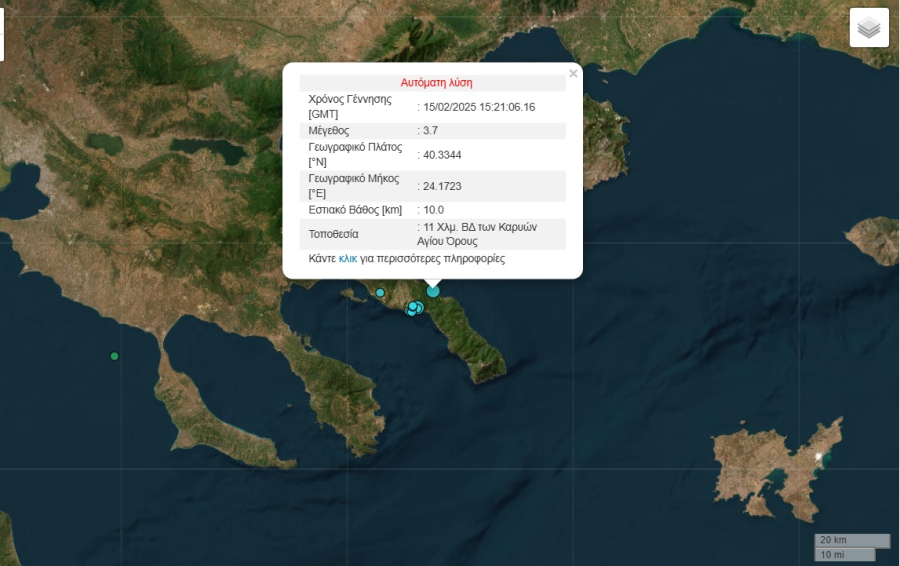
Task: Select the isolated cyan marker west of cluster
Action: coord(380,293)
